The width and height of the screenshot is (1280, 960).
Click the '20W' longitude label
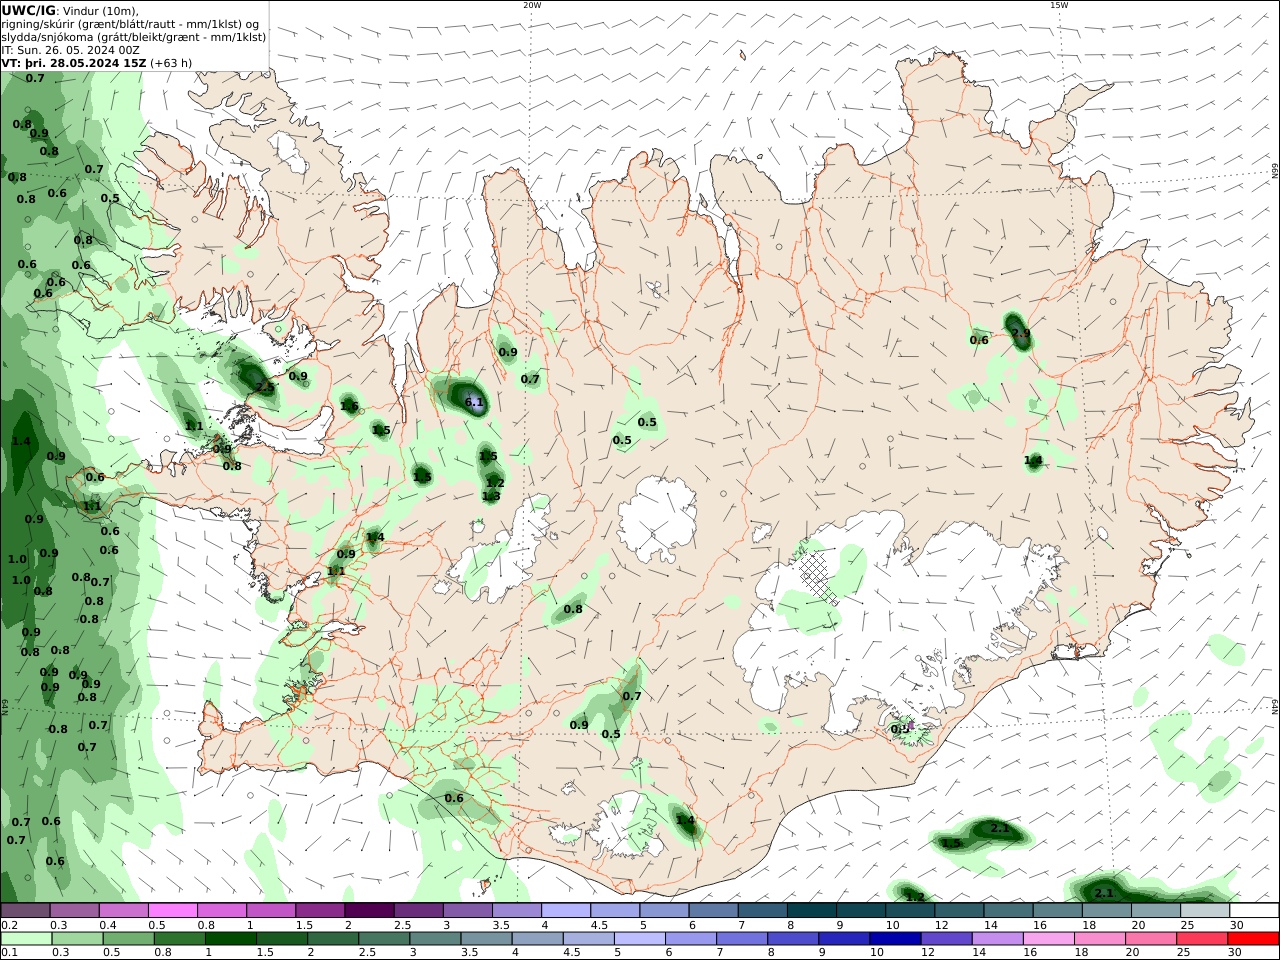pyautogui.click(x=532, y=5)
